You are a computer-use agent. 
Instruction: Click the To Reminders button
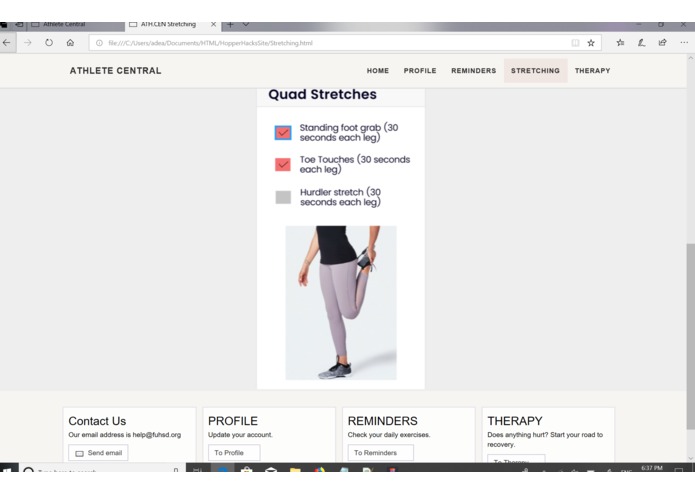click(381, 453)
